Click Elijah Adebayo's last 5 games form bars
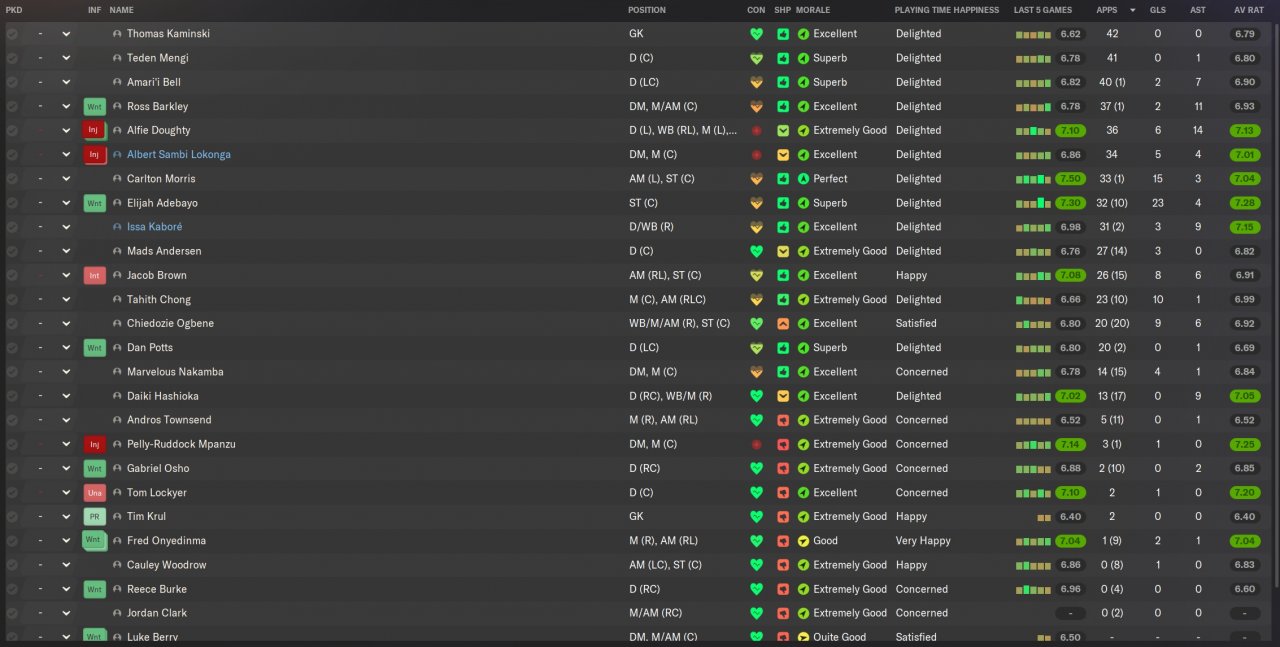 click(1033, 203)
